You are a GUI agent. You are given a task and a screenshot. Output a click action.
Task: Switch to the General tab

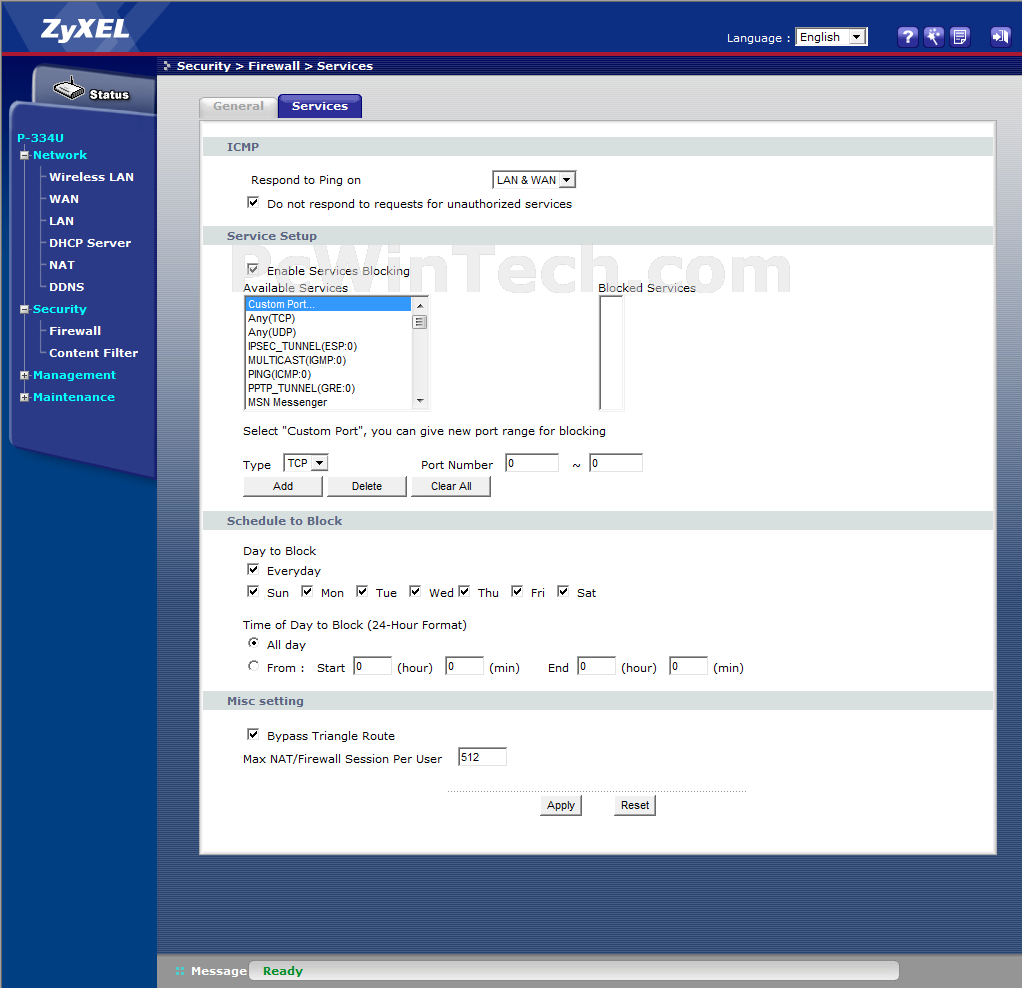tap(238, 106)
